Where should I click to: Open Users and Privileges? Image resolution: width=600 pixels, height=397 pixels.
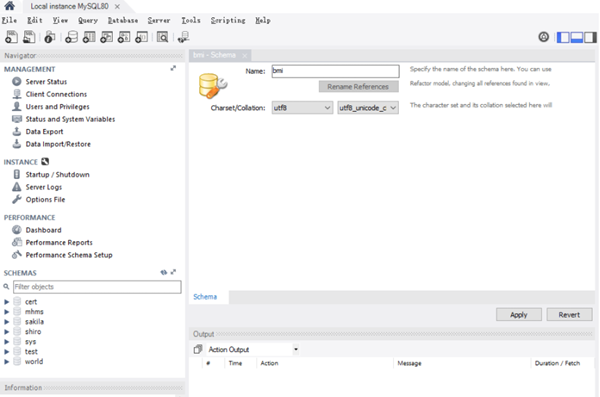pyautogui.click(x=57, y=107)
